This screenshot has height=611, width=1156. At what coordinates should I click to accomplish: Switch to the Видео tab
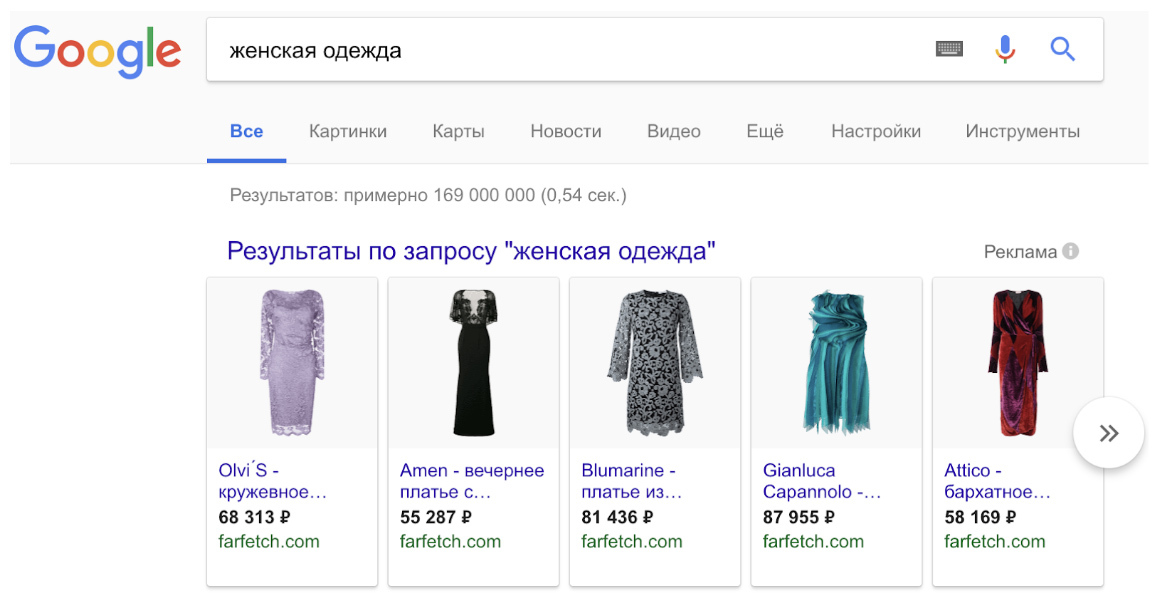674,131
